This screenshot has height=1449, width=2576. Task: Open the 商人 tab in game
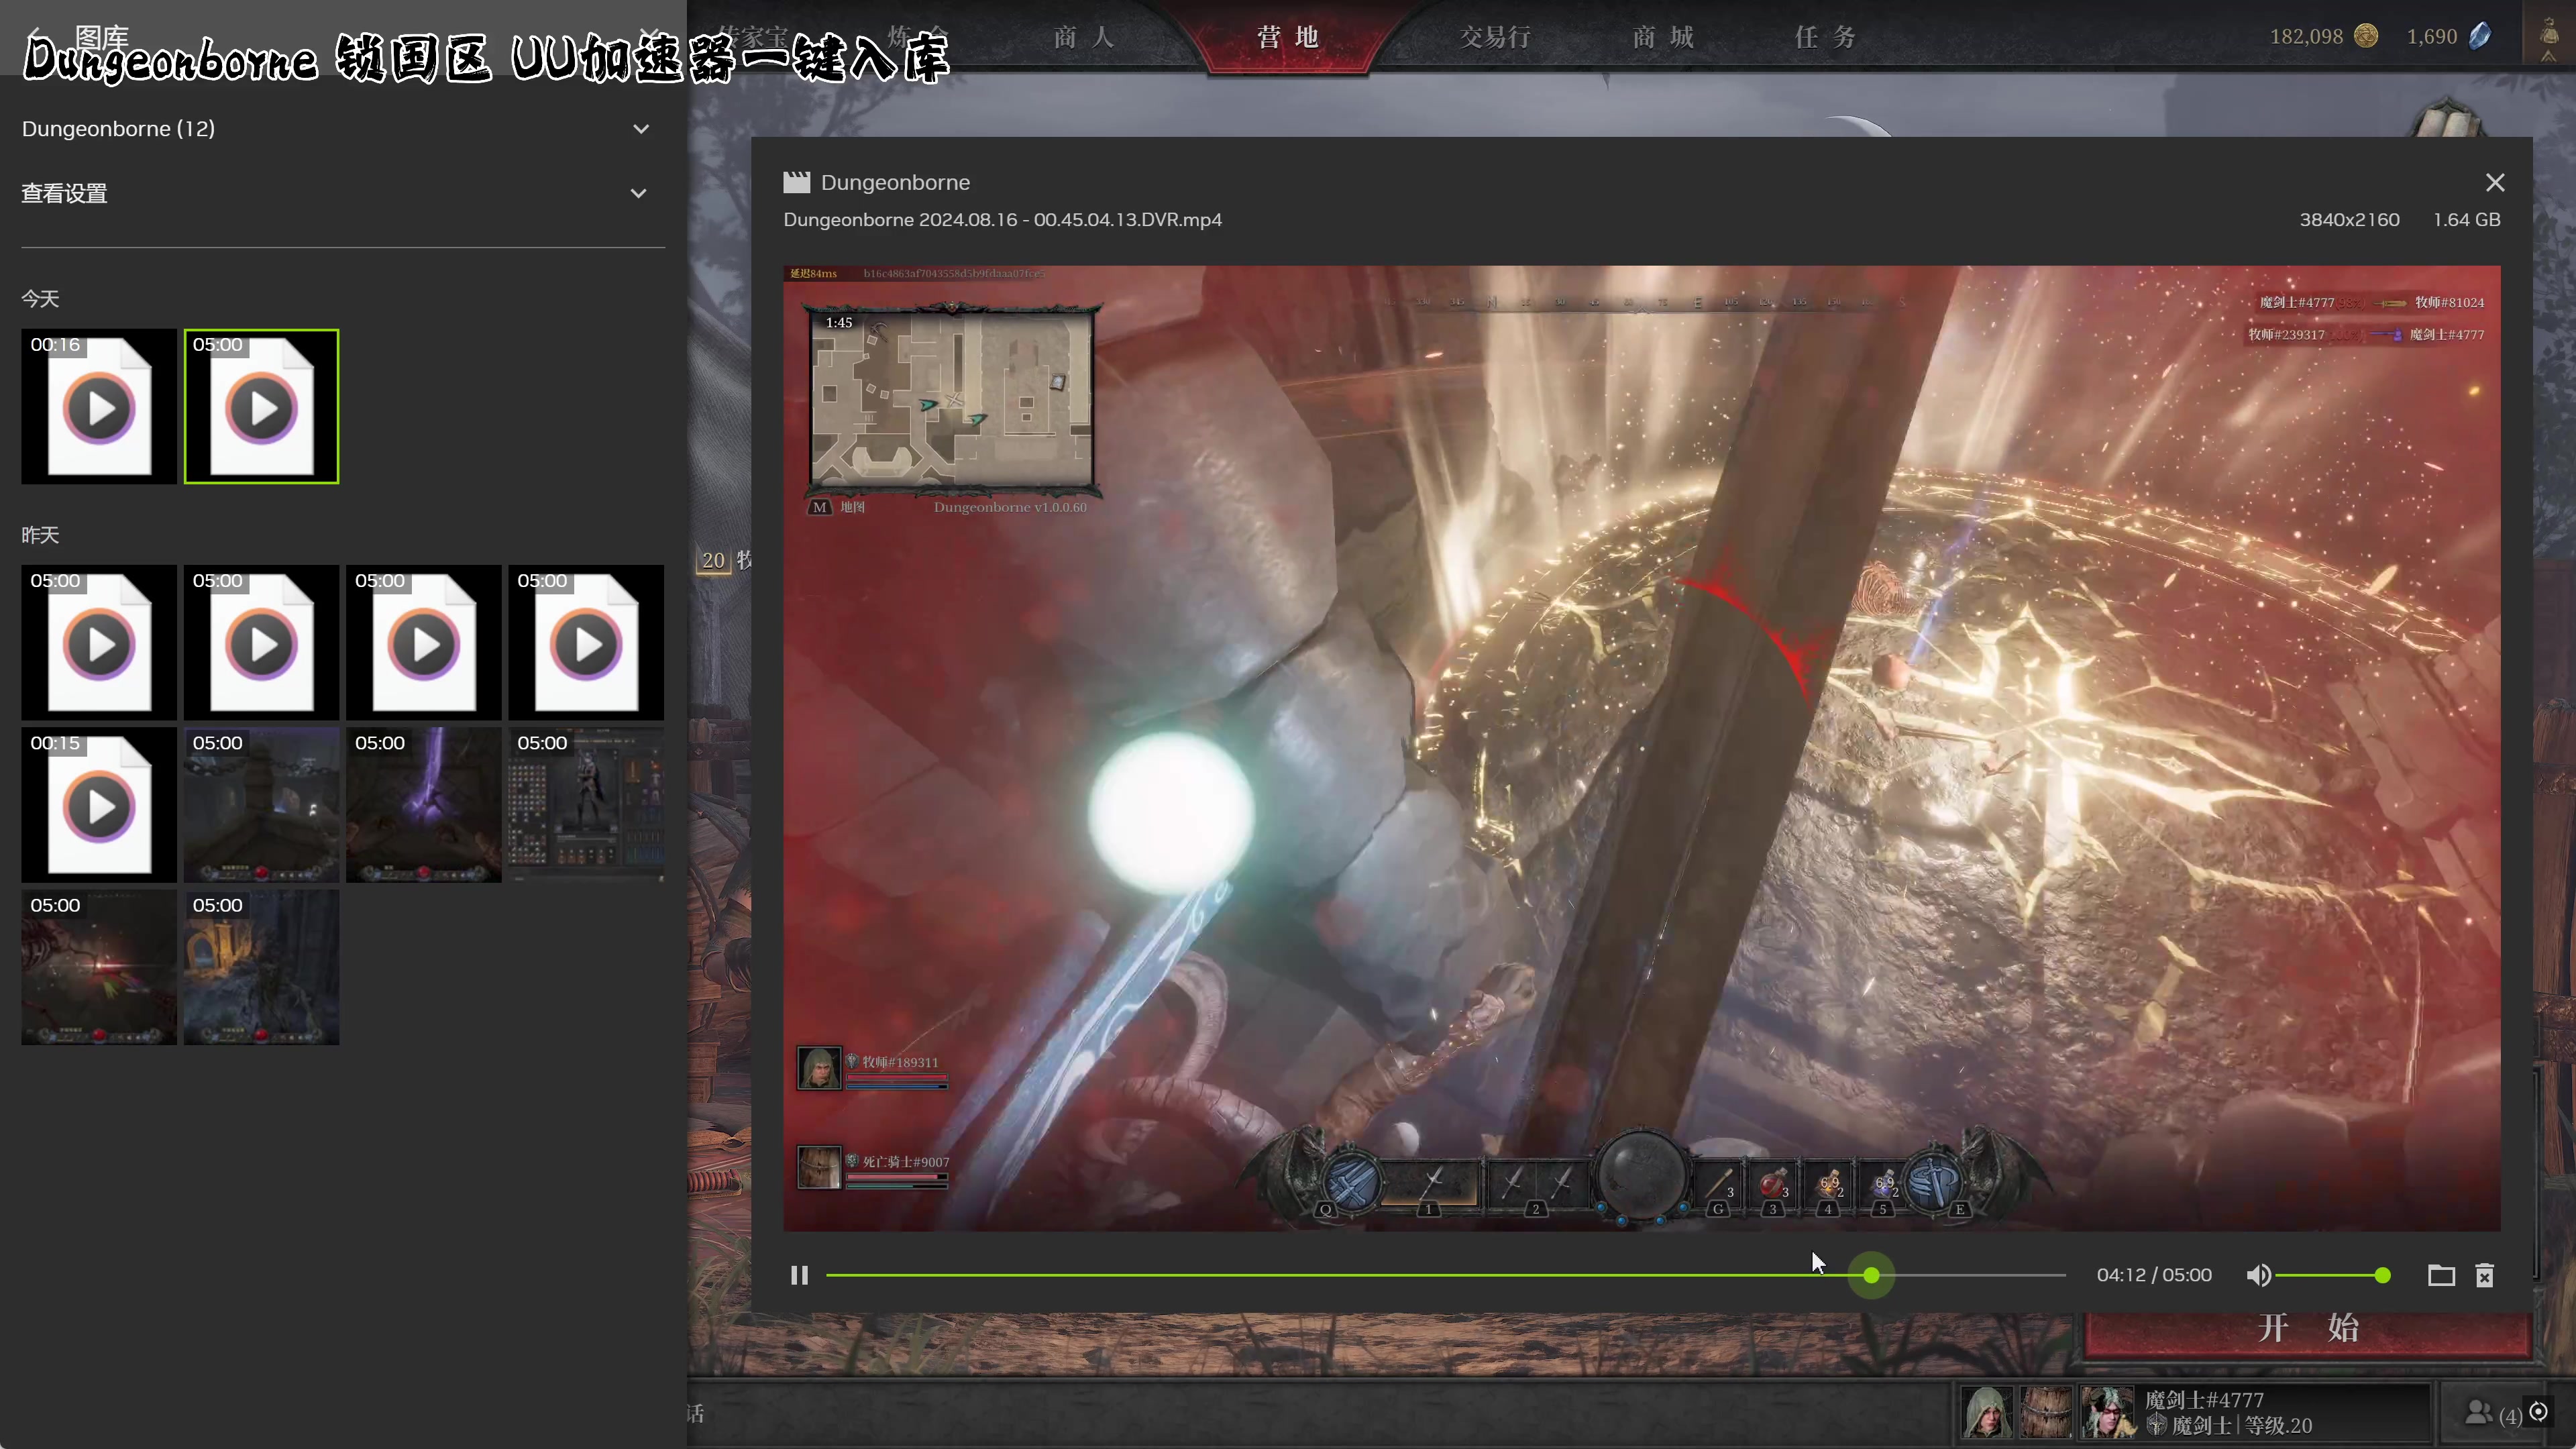1083,37
